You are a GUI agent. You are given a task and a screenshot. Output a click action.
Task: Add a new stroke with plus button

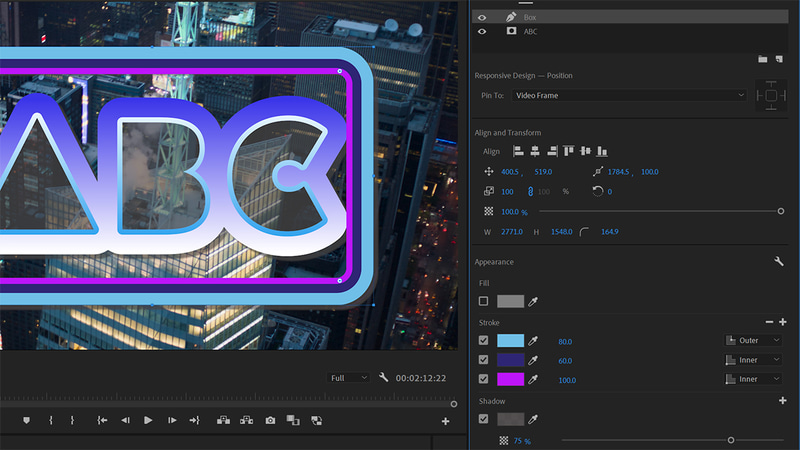(782, 322)
